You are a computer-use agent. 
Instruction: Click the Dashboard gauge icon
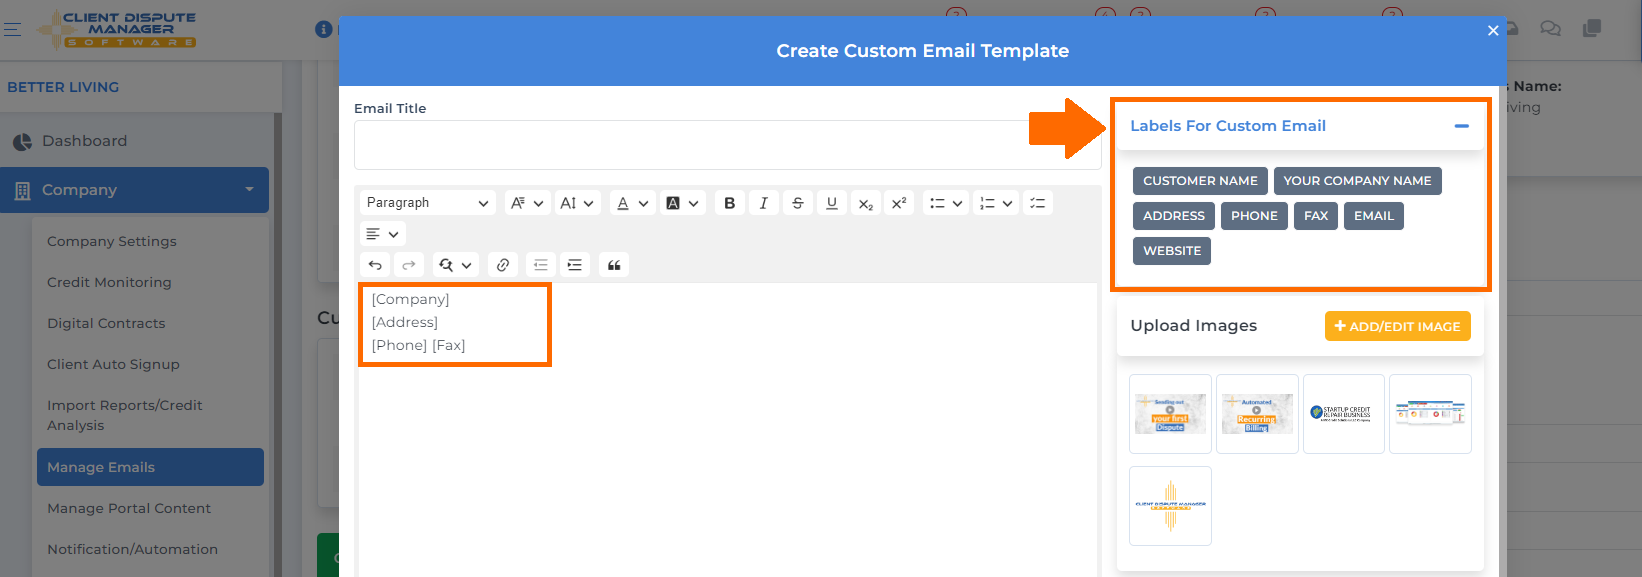(x=22, y=142)
